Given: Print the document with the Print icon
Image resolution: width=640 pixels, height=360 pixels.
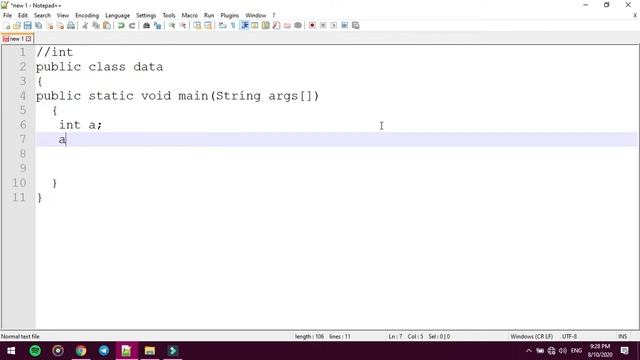Looking at the screenshot, I should (x=71, y=25).
